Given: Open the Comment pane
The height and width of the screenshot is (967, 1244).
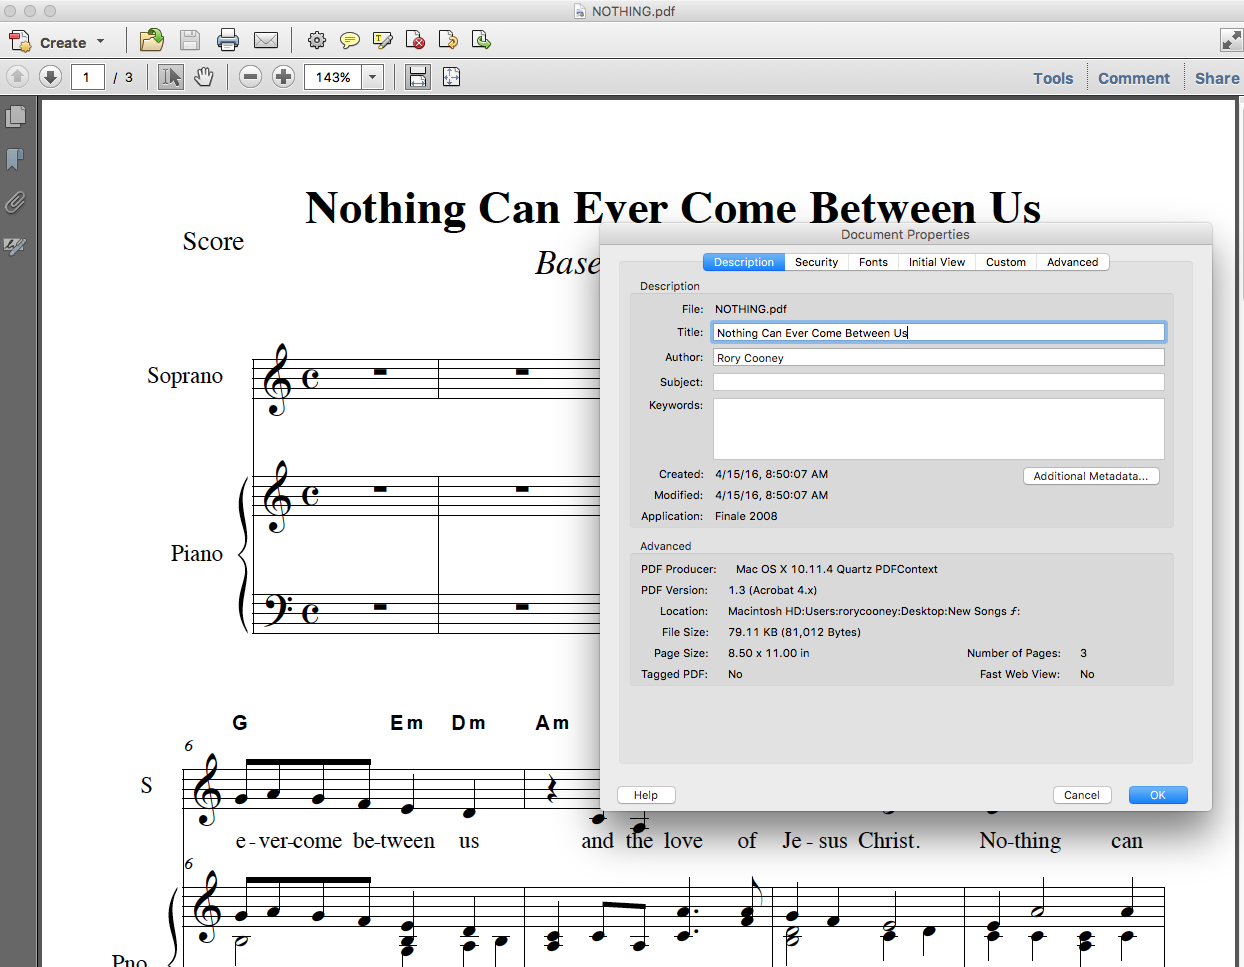Looking at the screenshot, I should click(1134, 78).
